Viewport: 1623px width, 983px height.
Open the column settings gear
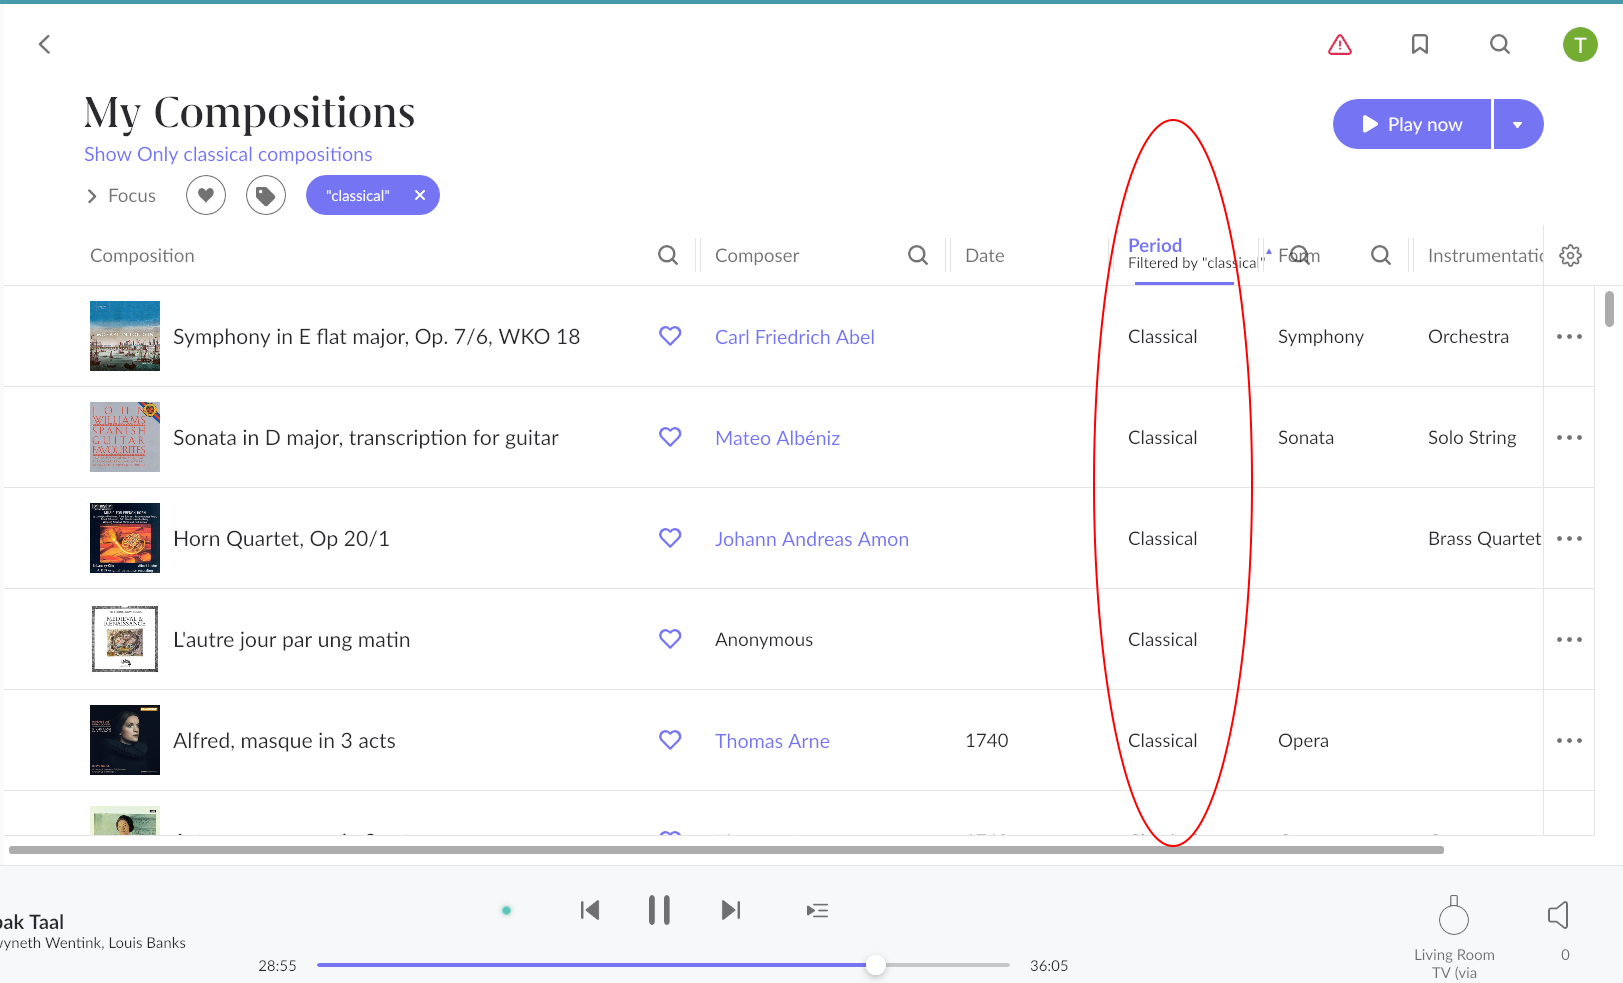[1570, 255]
